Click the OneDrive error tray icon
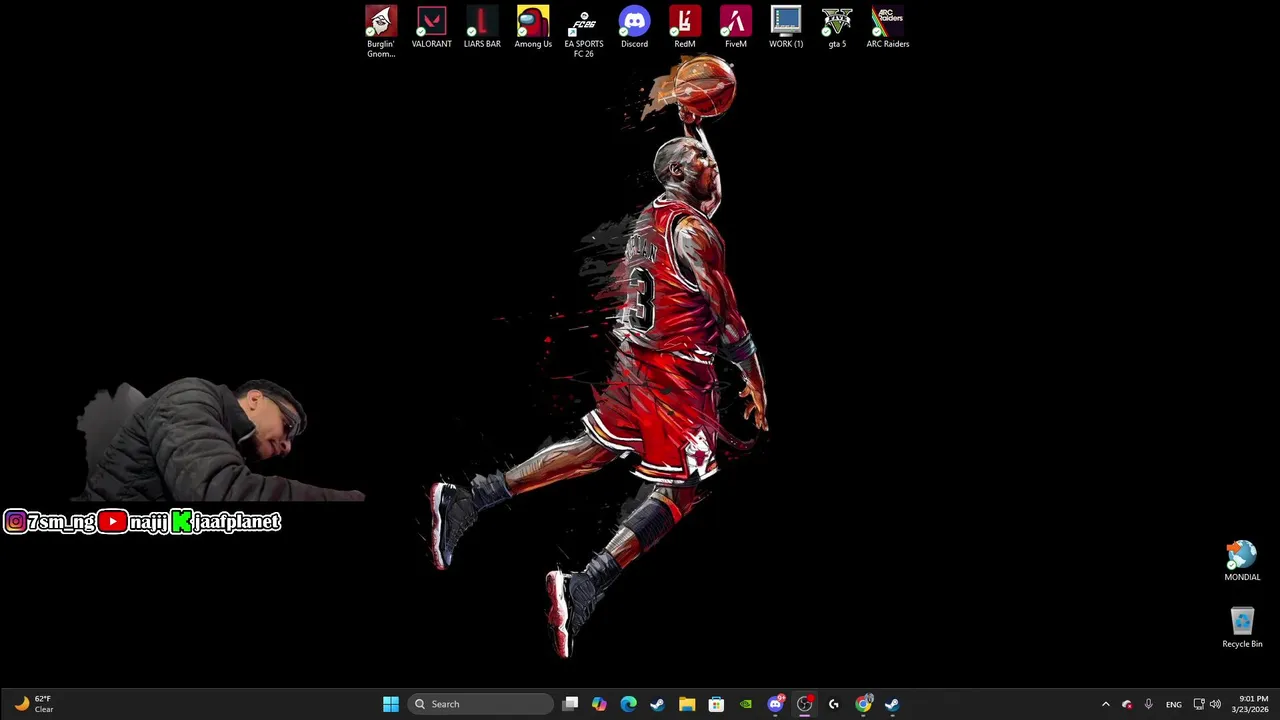Image resolution: width=1280 pixels, height=720 pixels. (x=1127, y=704)
